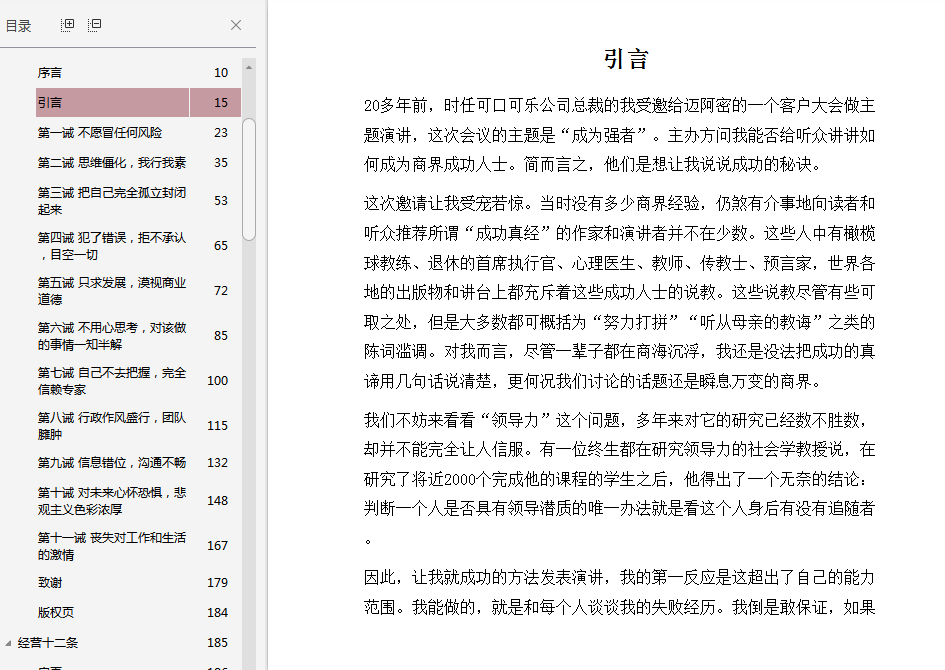Screen dimensions: 945x670
Task: Click the collapse-all icon in contents header
Action: (95, 25)
